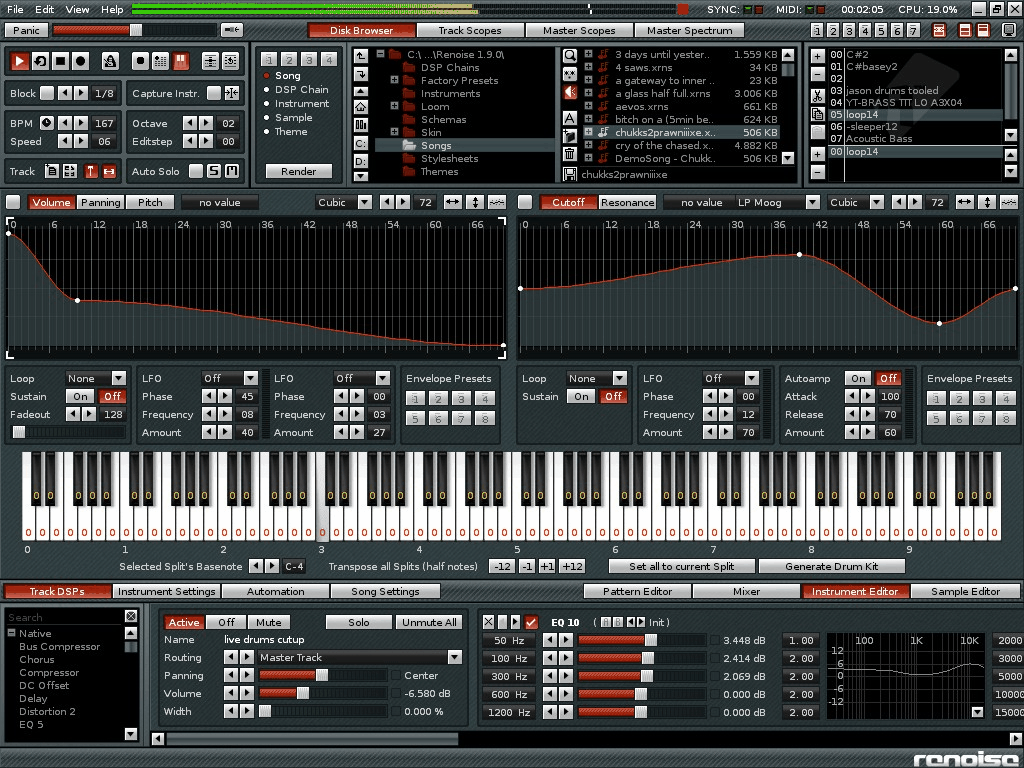This screenshot has height=768, width=1024.
Task: Open the LP Moog filter type dropdown
Action: [778, 202]
